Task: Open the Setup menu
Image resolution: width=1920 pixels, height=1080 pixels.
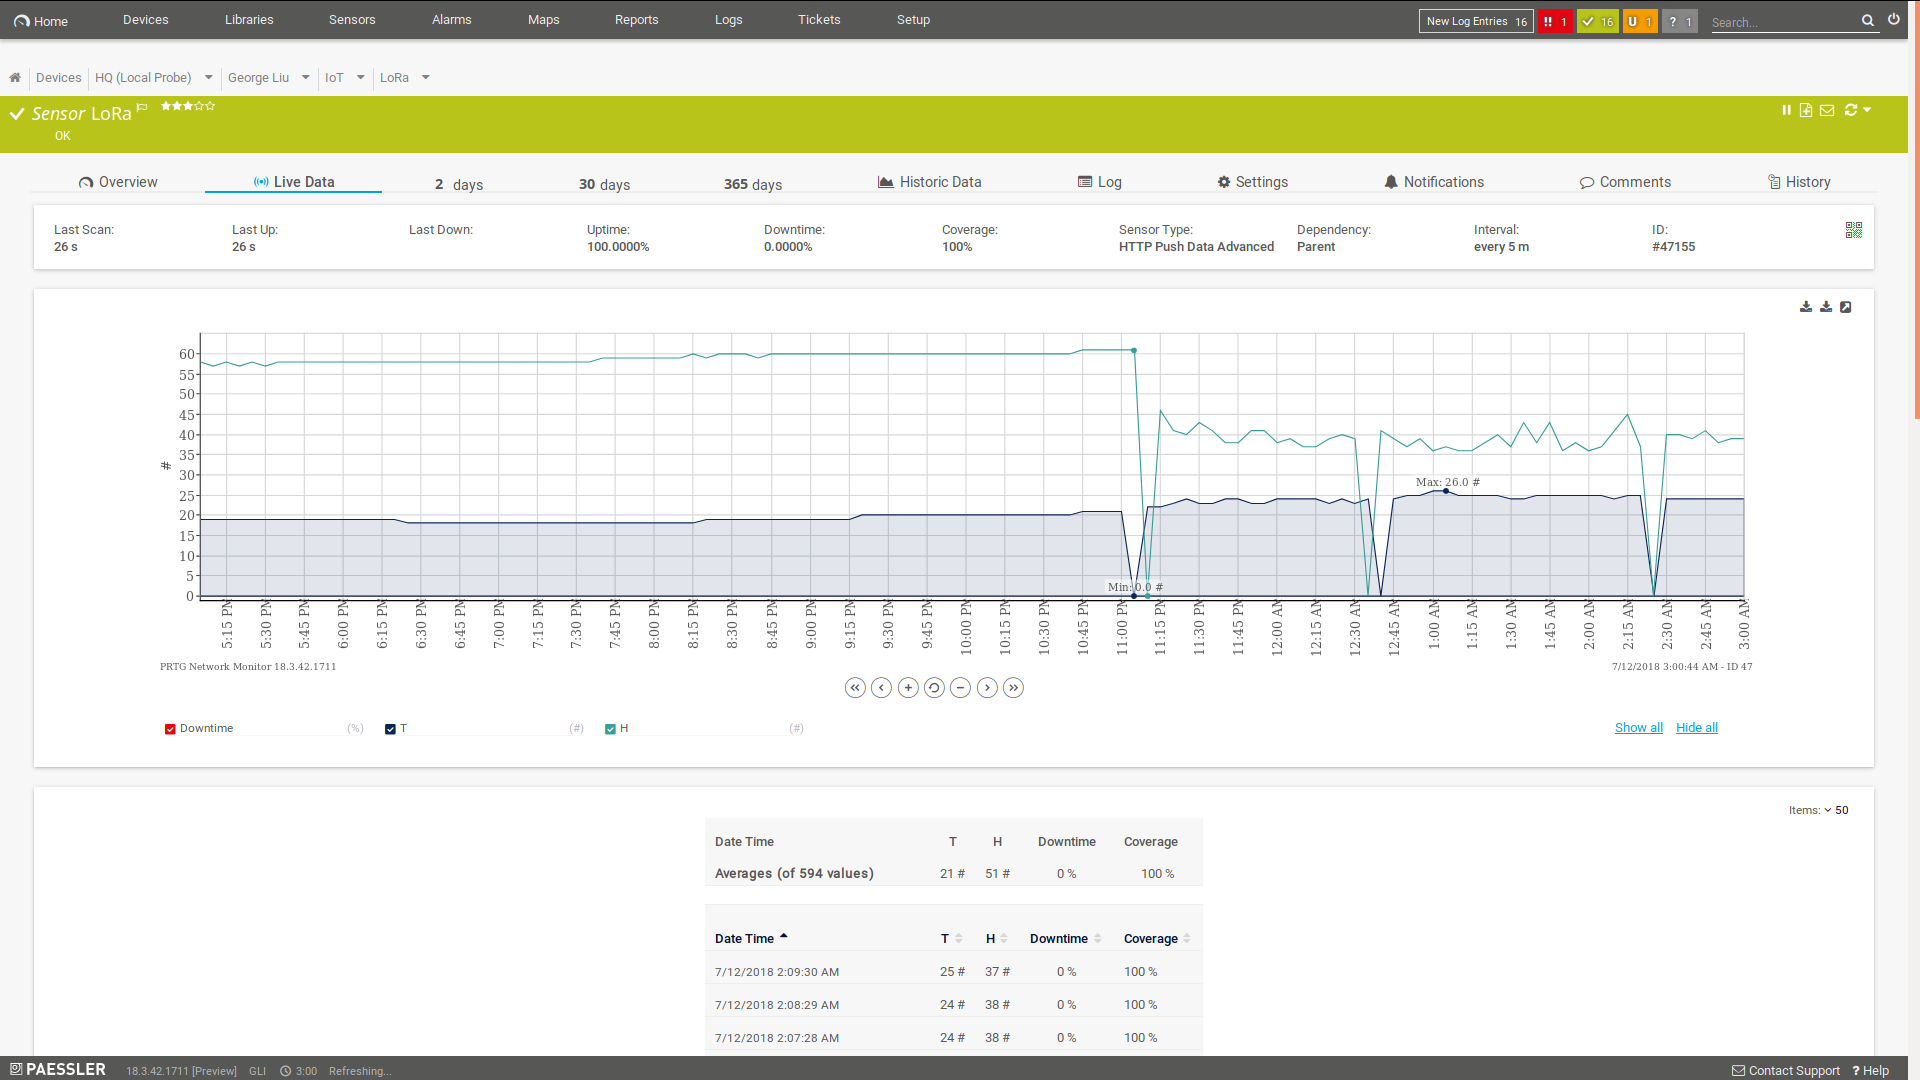Action: pyautogui.click(x=913, y=20)
